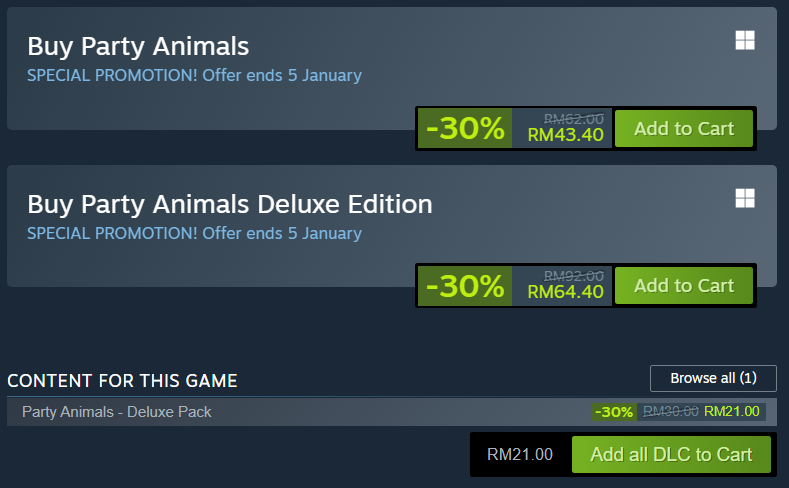789x488 pixels.
Task: Add Party Animals base game to cart
Action: click(x=683, y=128)
